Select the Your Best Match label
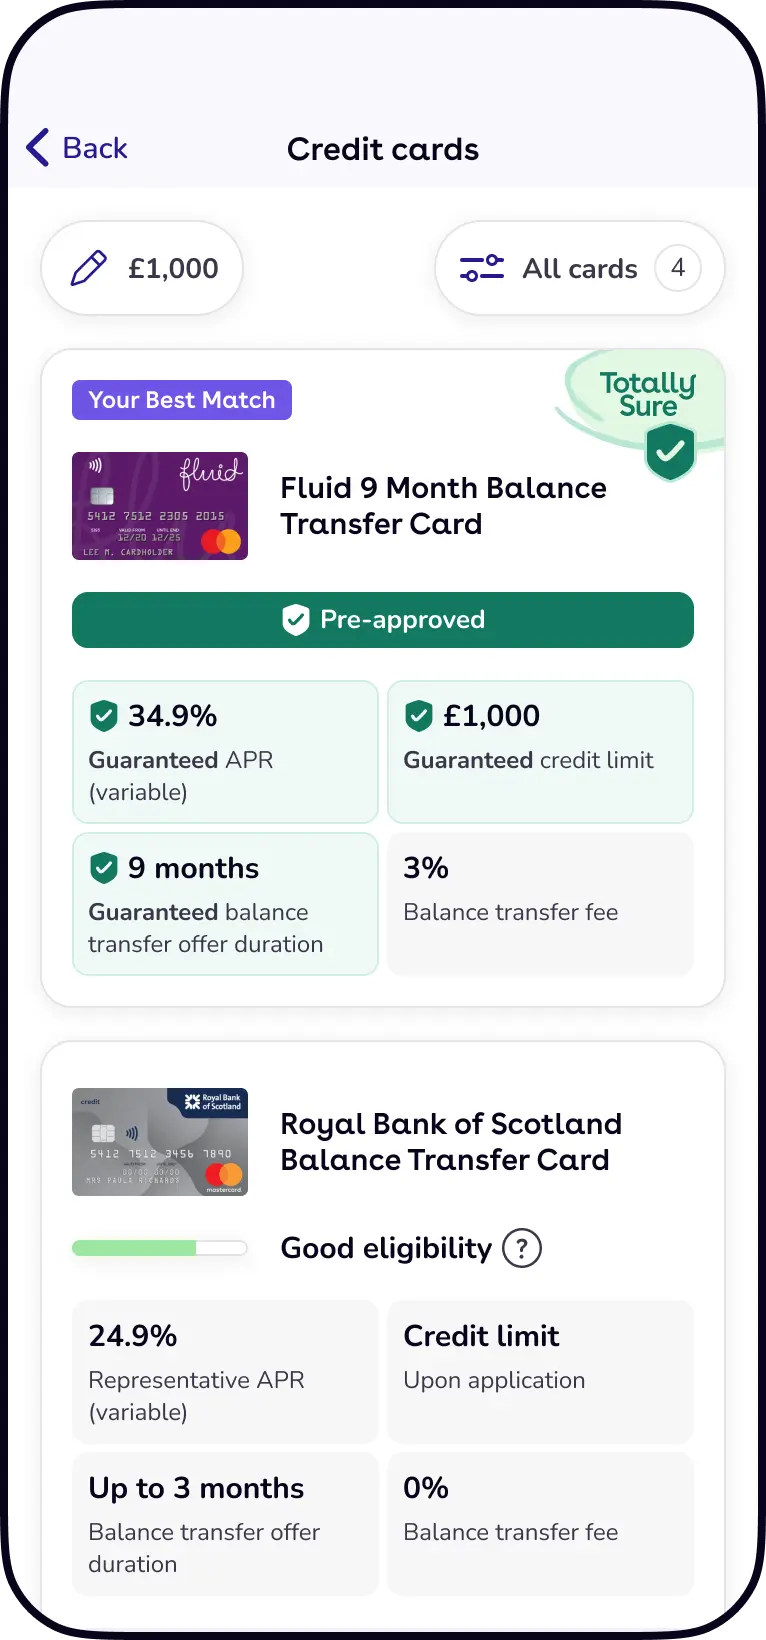This screenshot has height=1640, width=766. (x=182, y=400)
